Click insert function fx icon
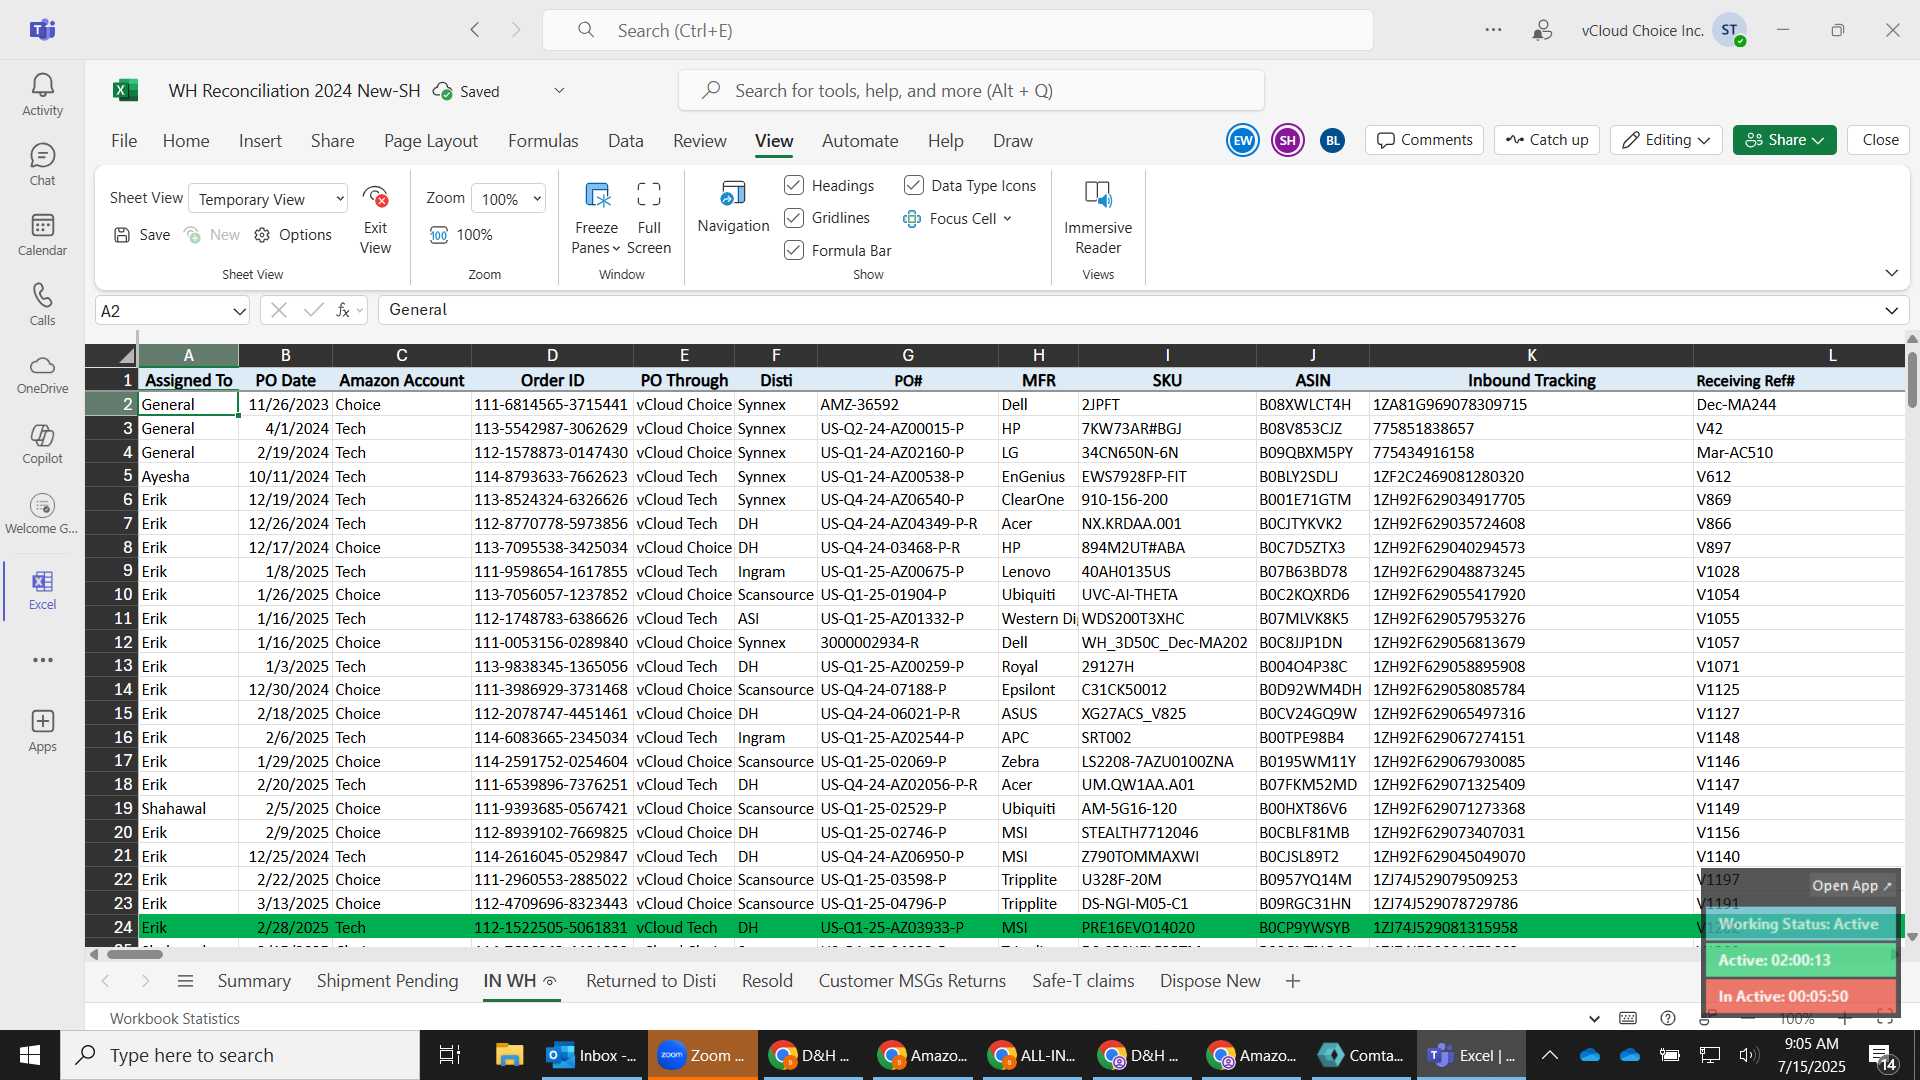Screen dimensions: 1920x1080 click(343, 311)
